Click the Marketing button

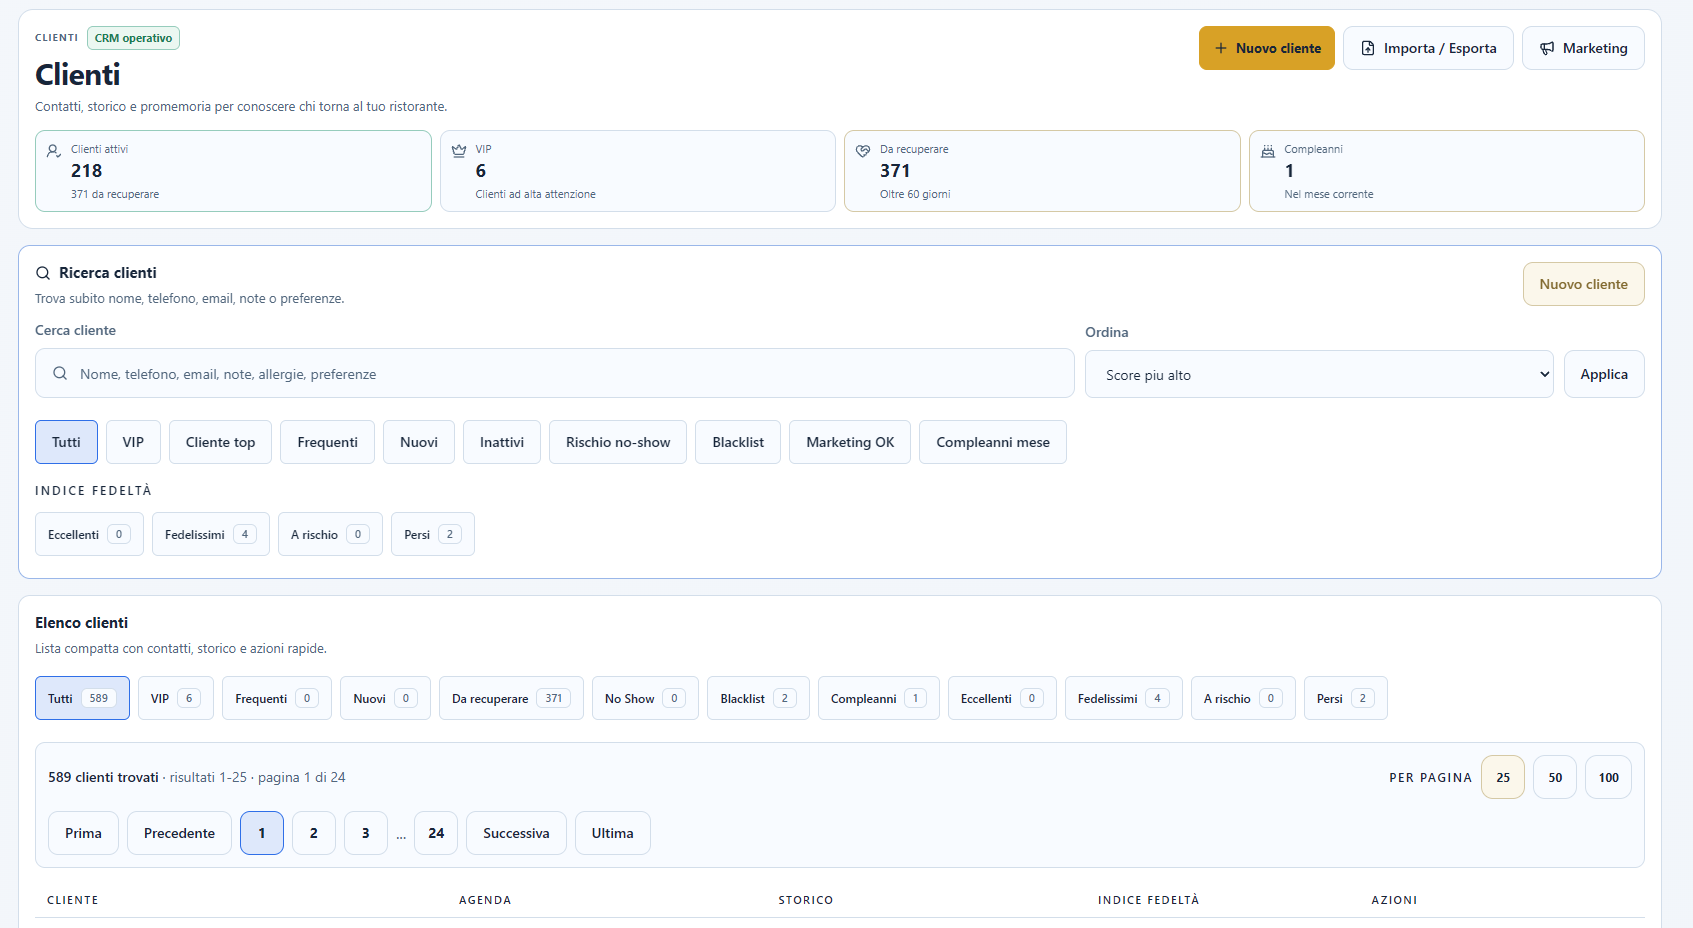coord(1583,48)
